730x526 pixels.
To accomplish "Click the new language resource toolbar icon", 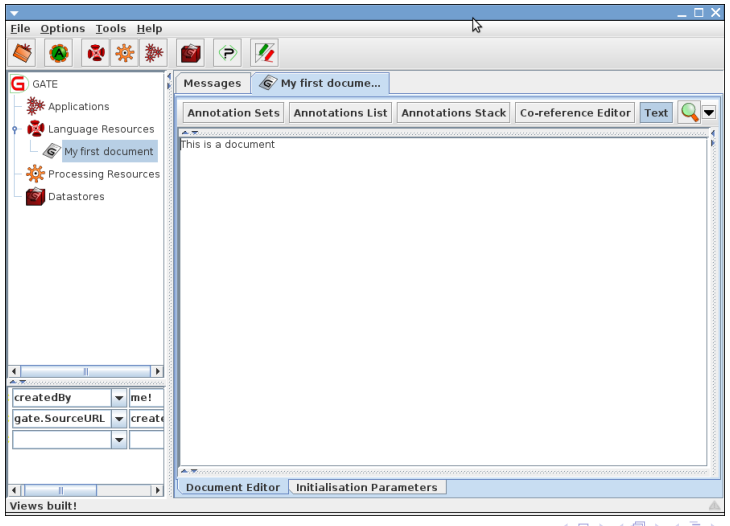I will click(96, 53).
